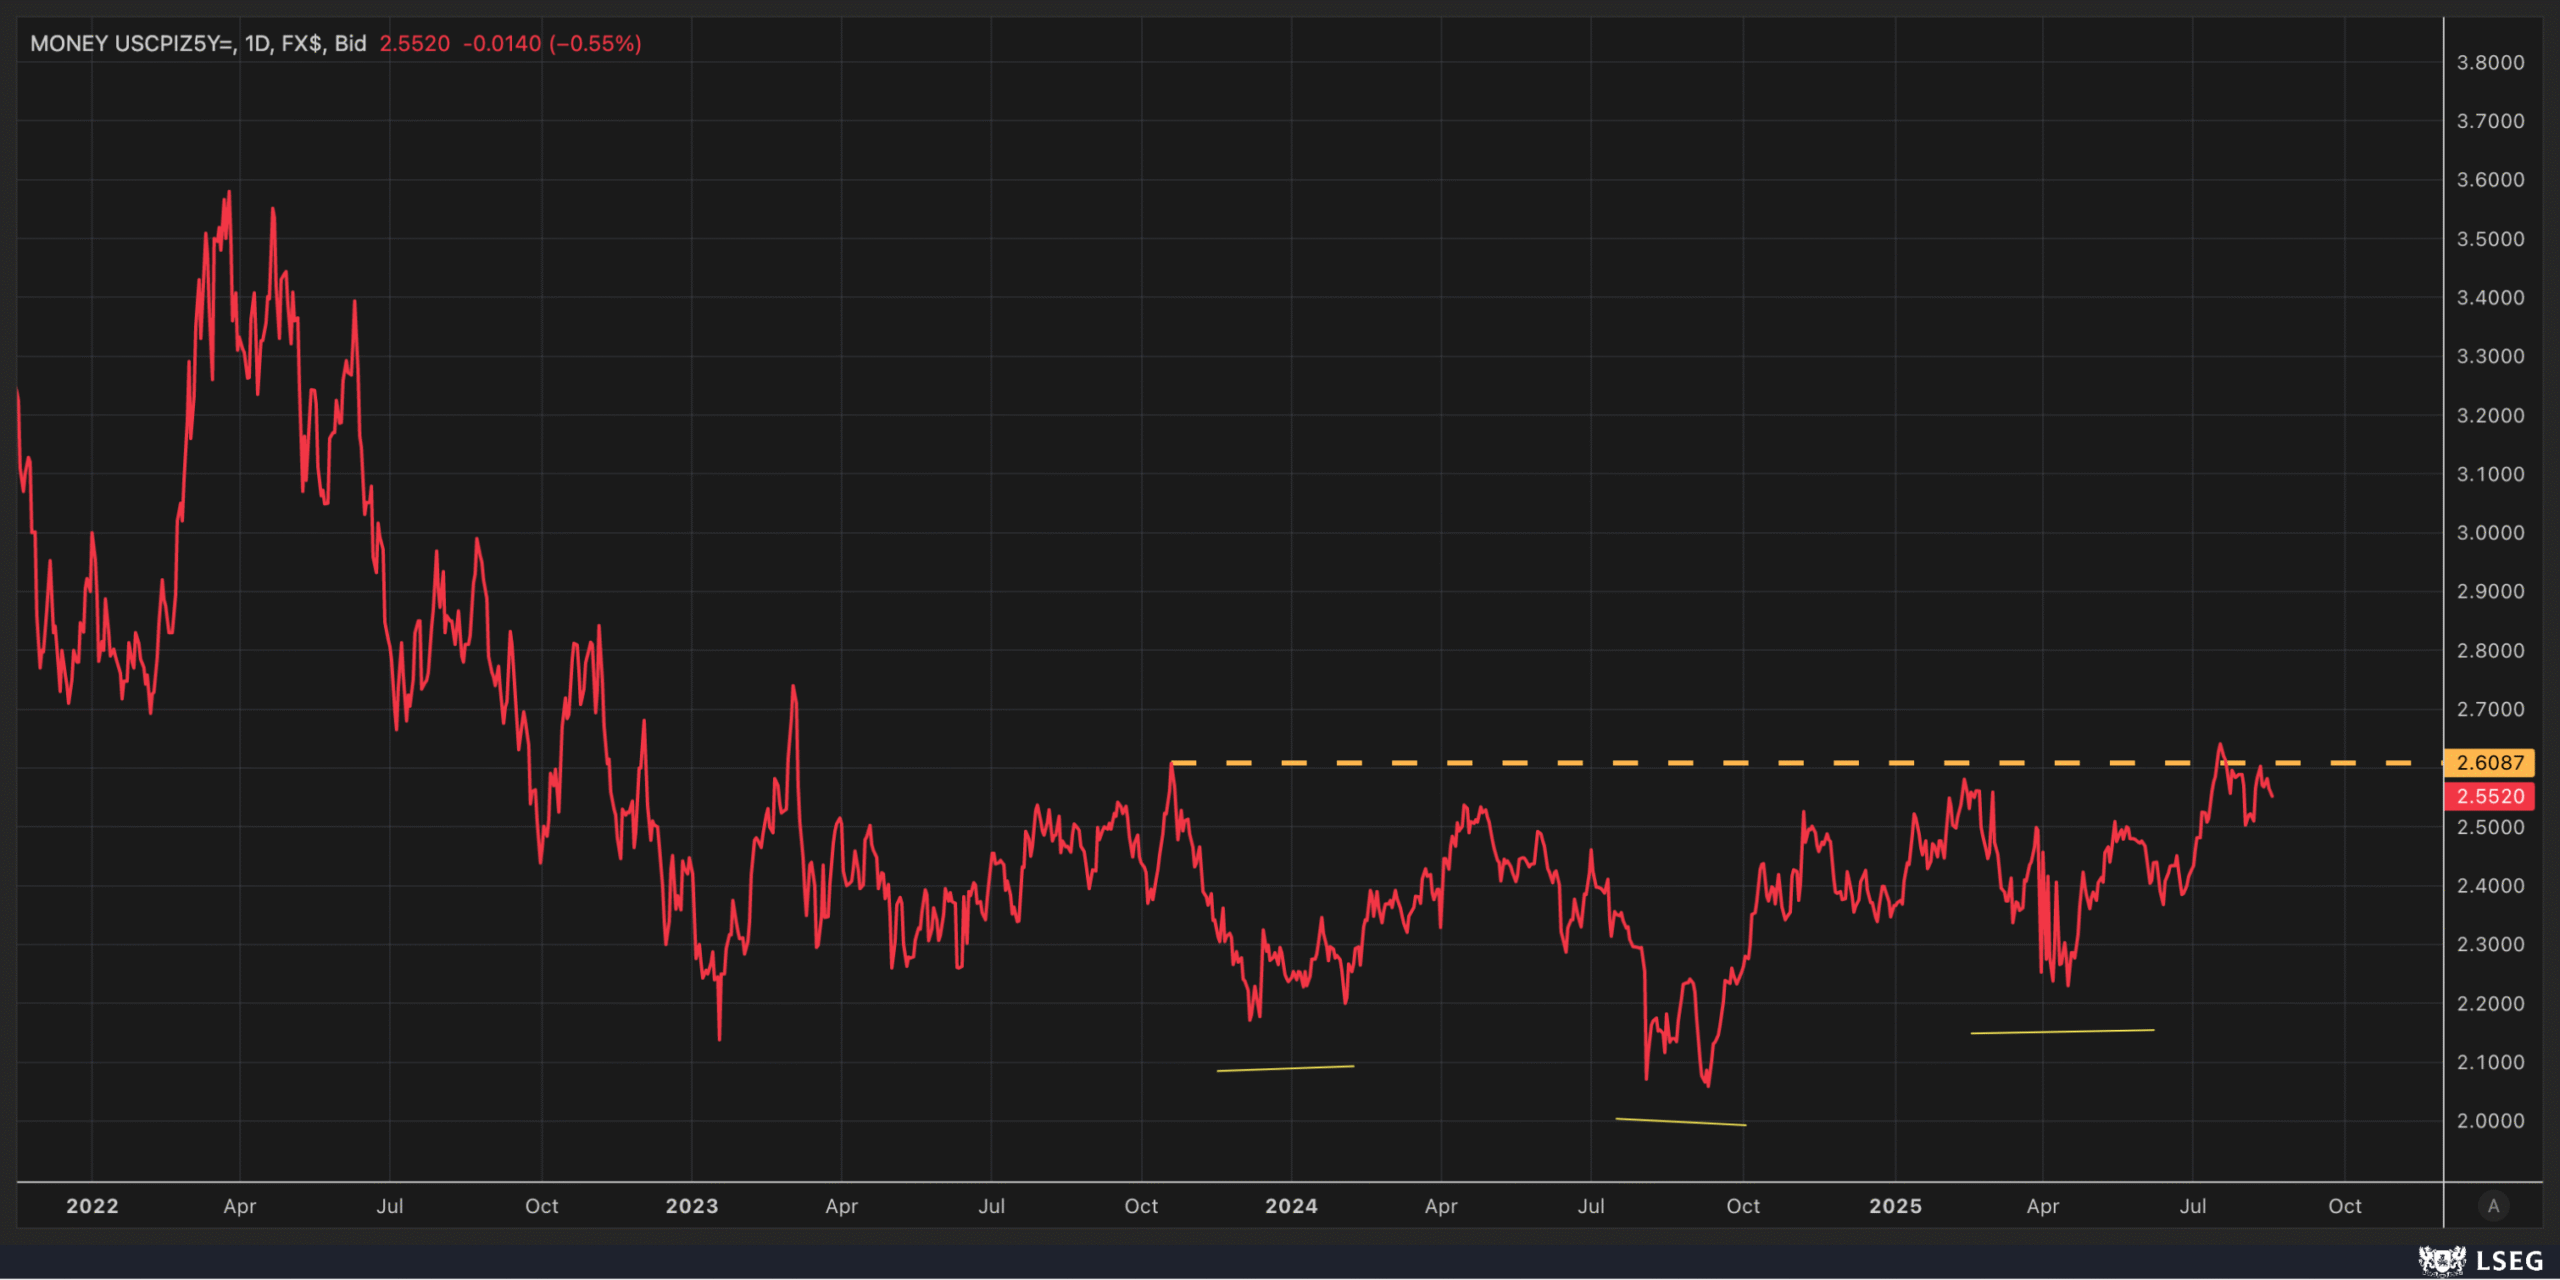
Task: Click the Apr label following 2025
Action: pyautogui.click(x=2043, y=1207)
